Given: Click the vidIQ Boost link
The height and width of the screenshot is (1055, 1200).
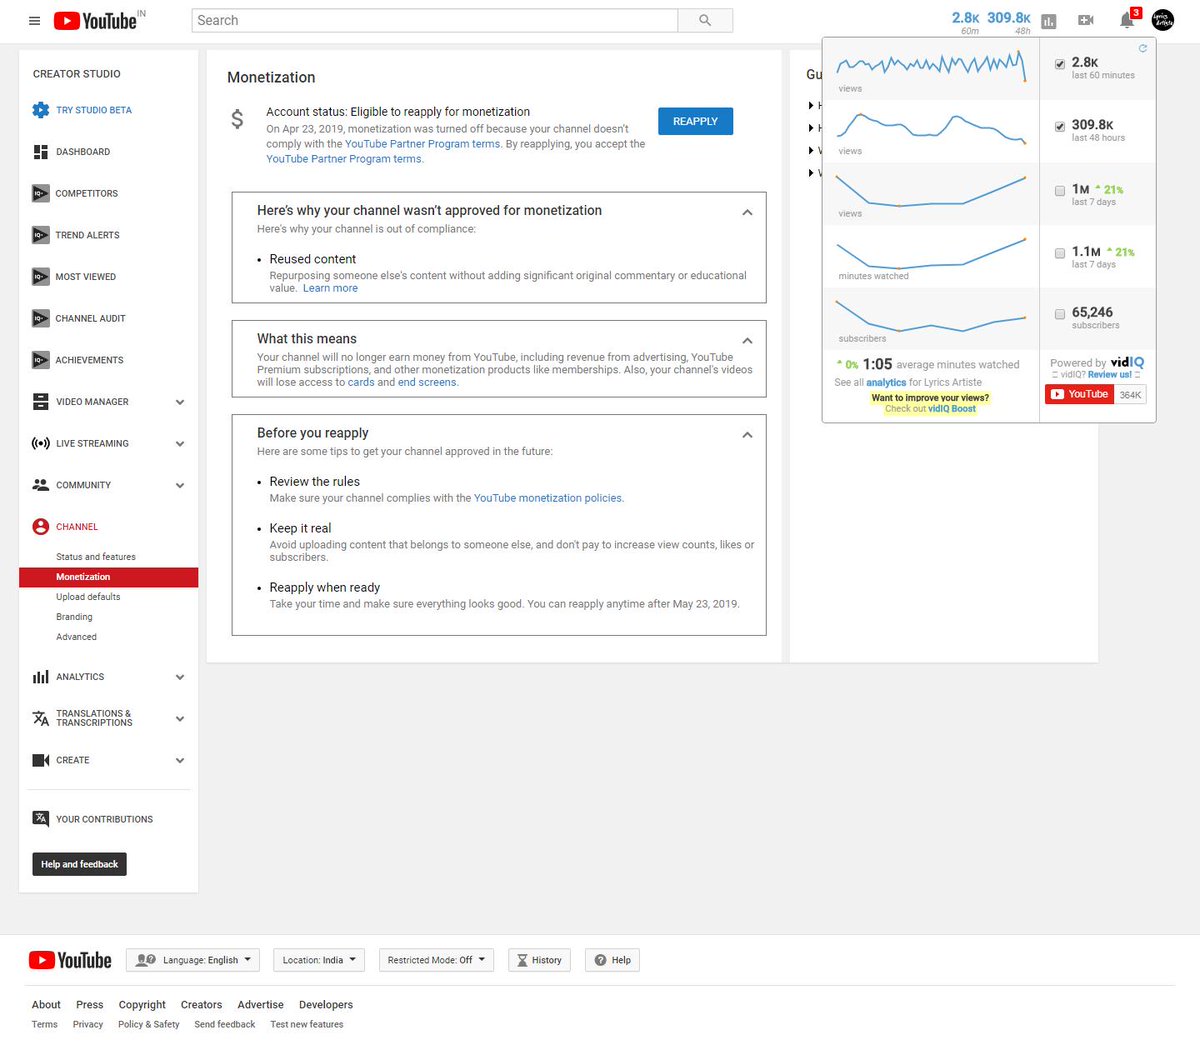Looking at the screenshot, I should (951, 409).
